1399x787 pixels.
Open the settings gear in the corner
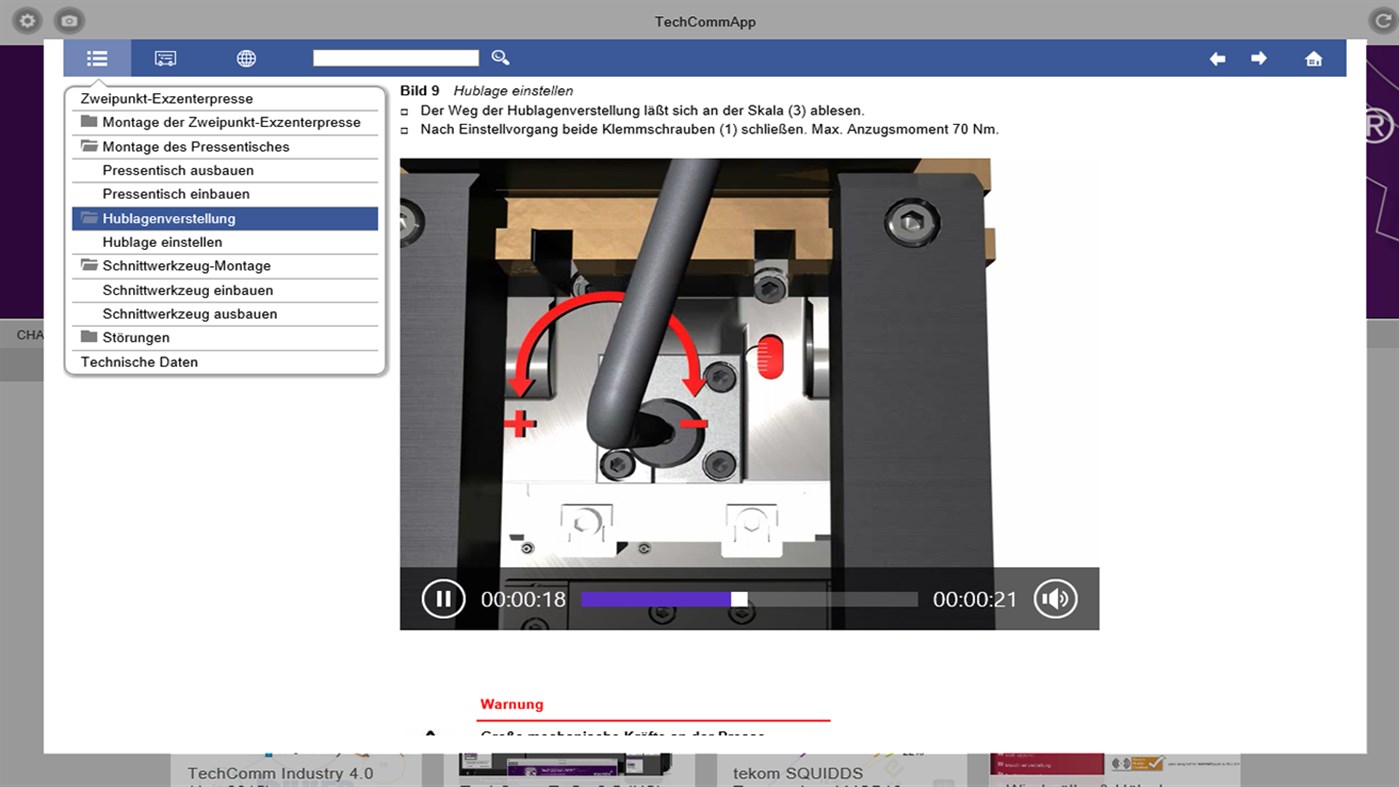[26, 20]
